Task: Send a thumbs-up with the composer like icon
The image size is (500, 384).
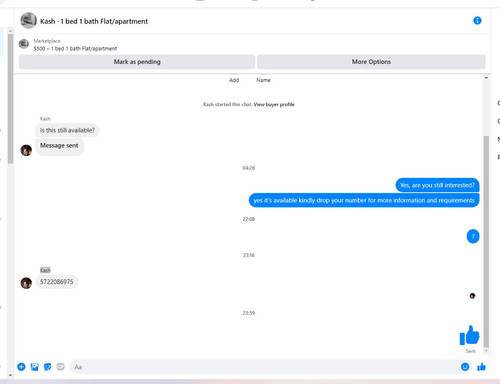Action: click(x=481, y=367)
